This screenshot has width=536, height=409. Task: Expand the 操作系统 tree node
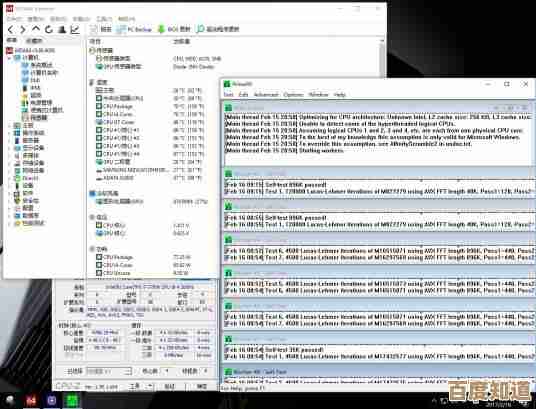[9, 133]
